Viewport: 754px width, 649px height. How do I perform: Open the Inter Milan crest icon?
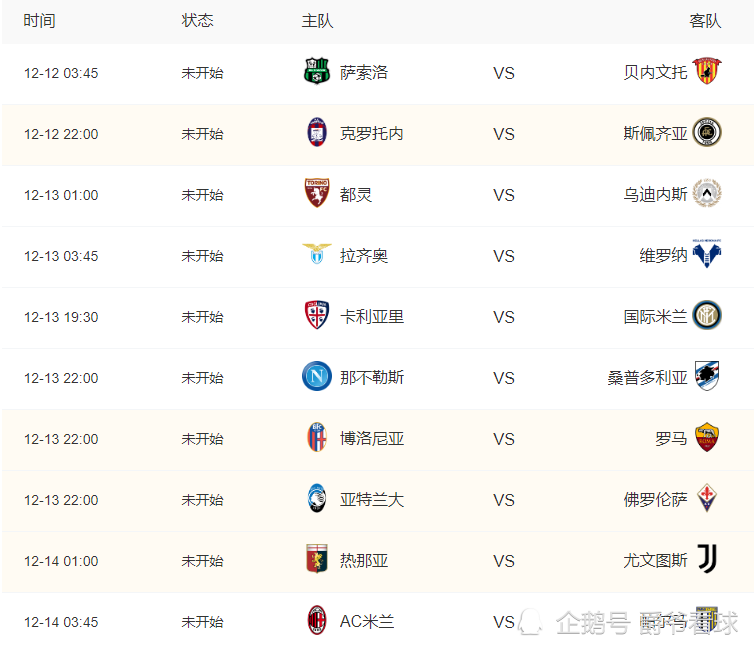point(707,316)
